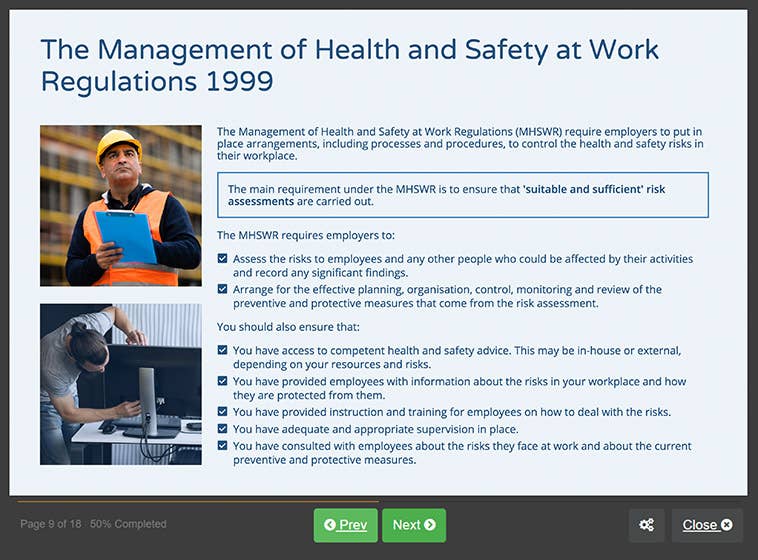
Task: Click the left arrow icon in Prev
Action: (330, 525)
